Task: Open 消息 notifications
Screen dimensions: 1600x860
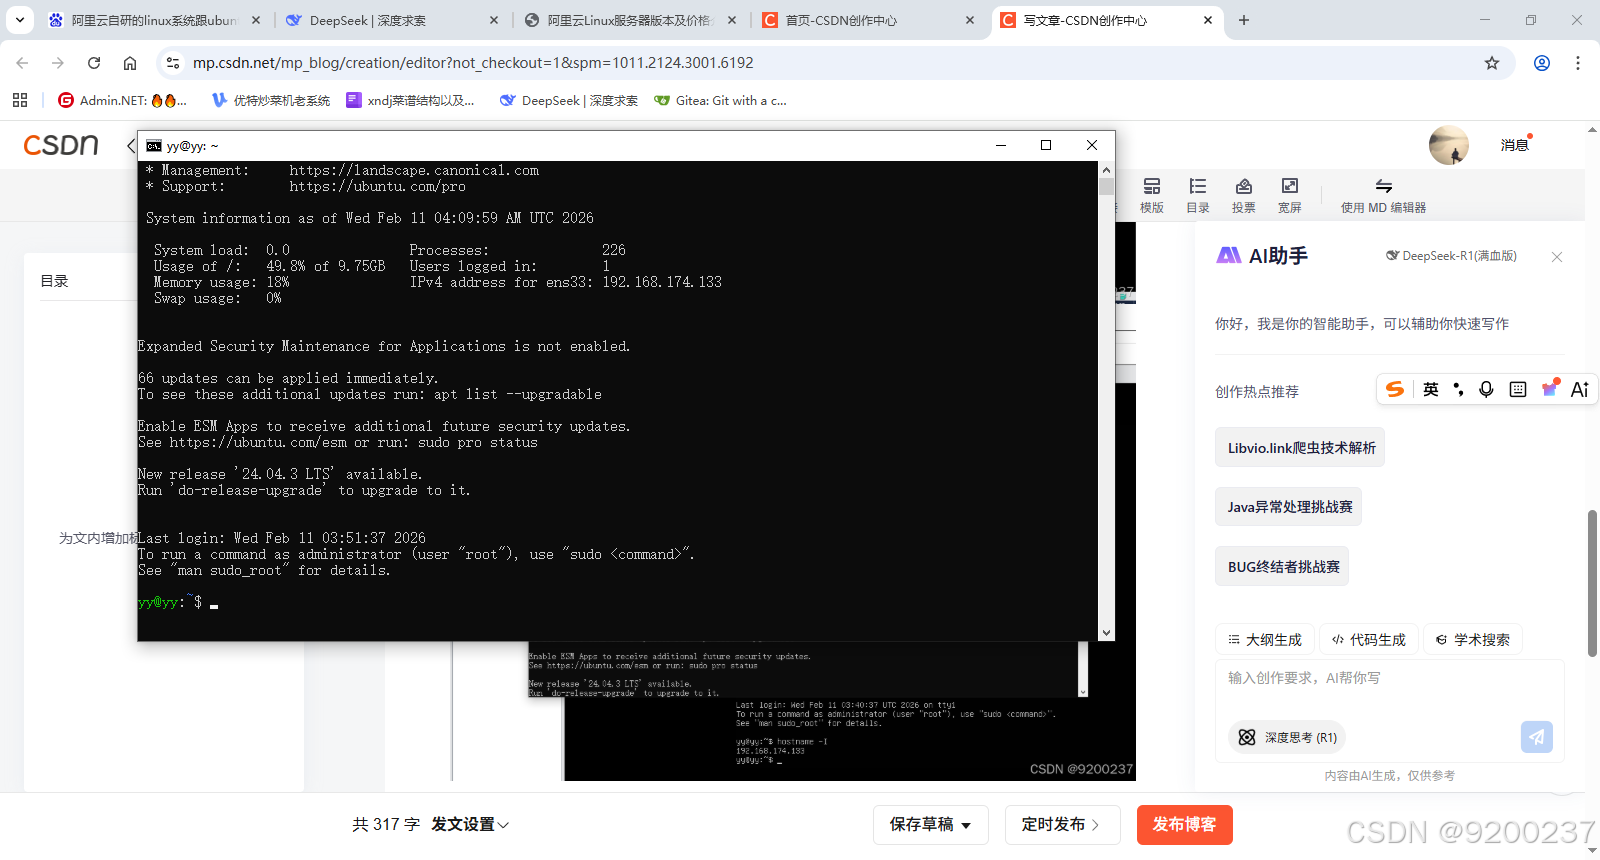Action: point(1514,145)
